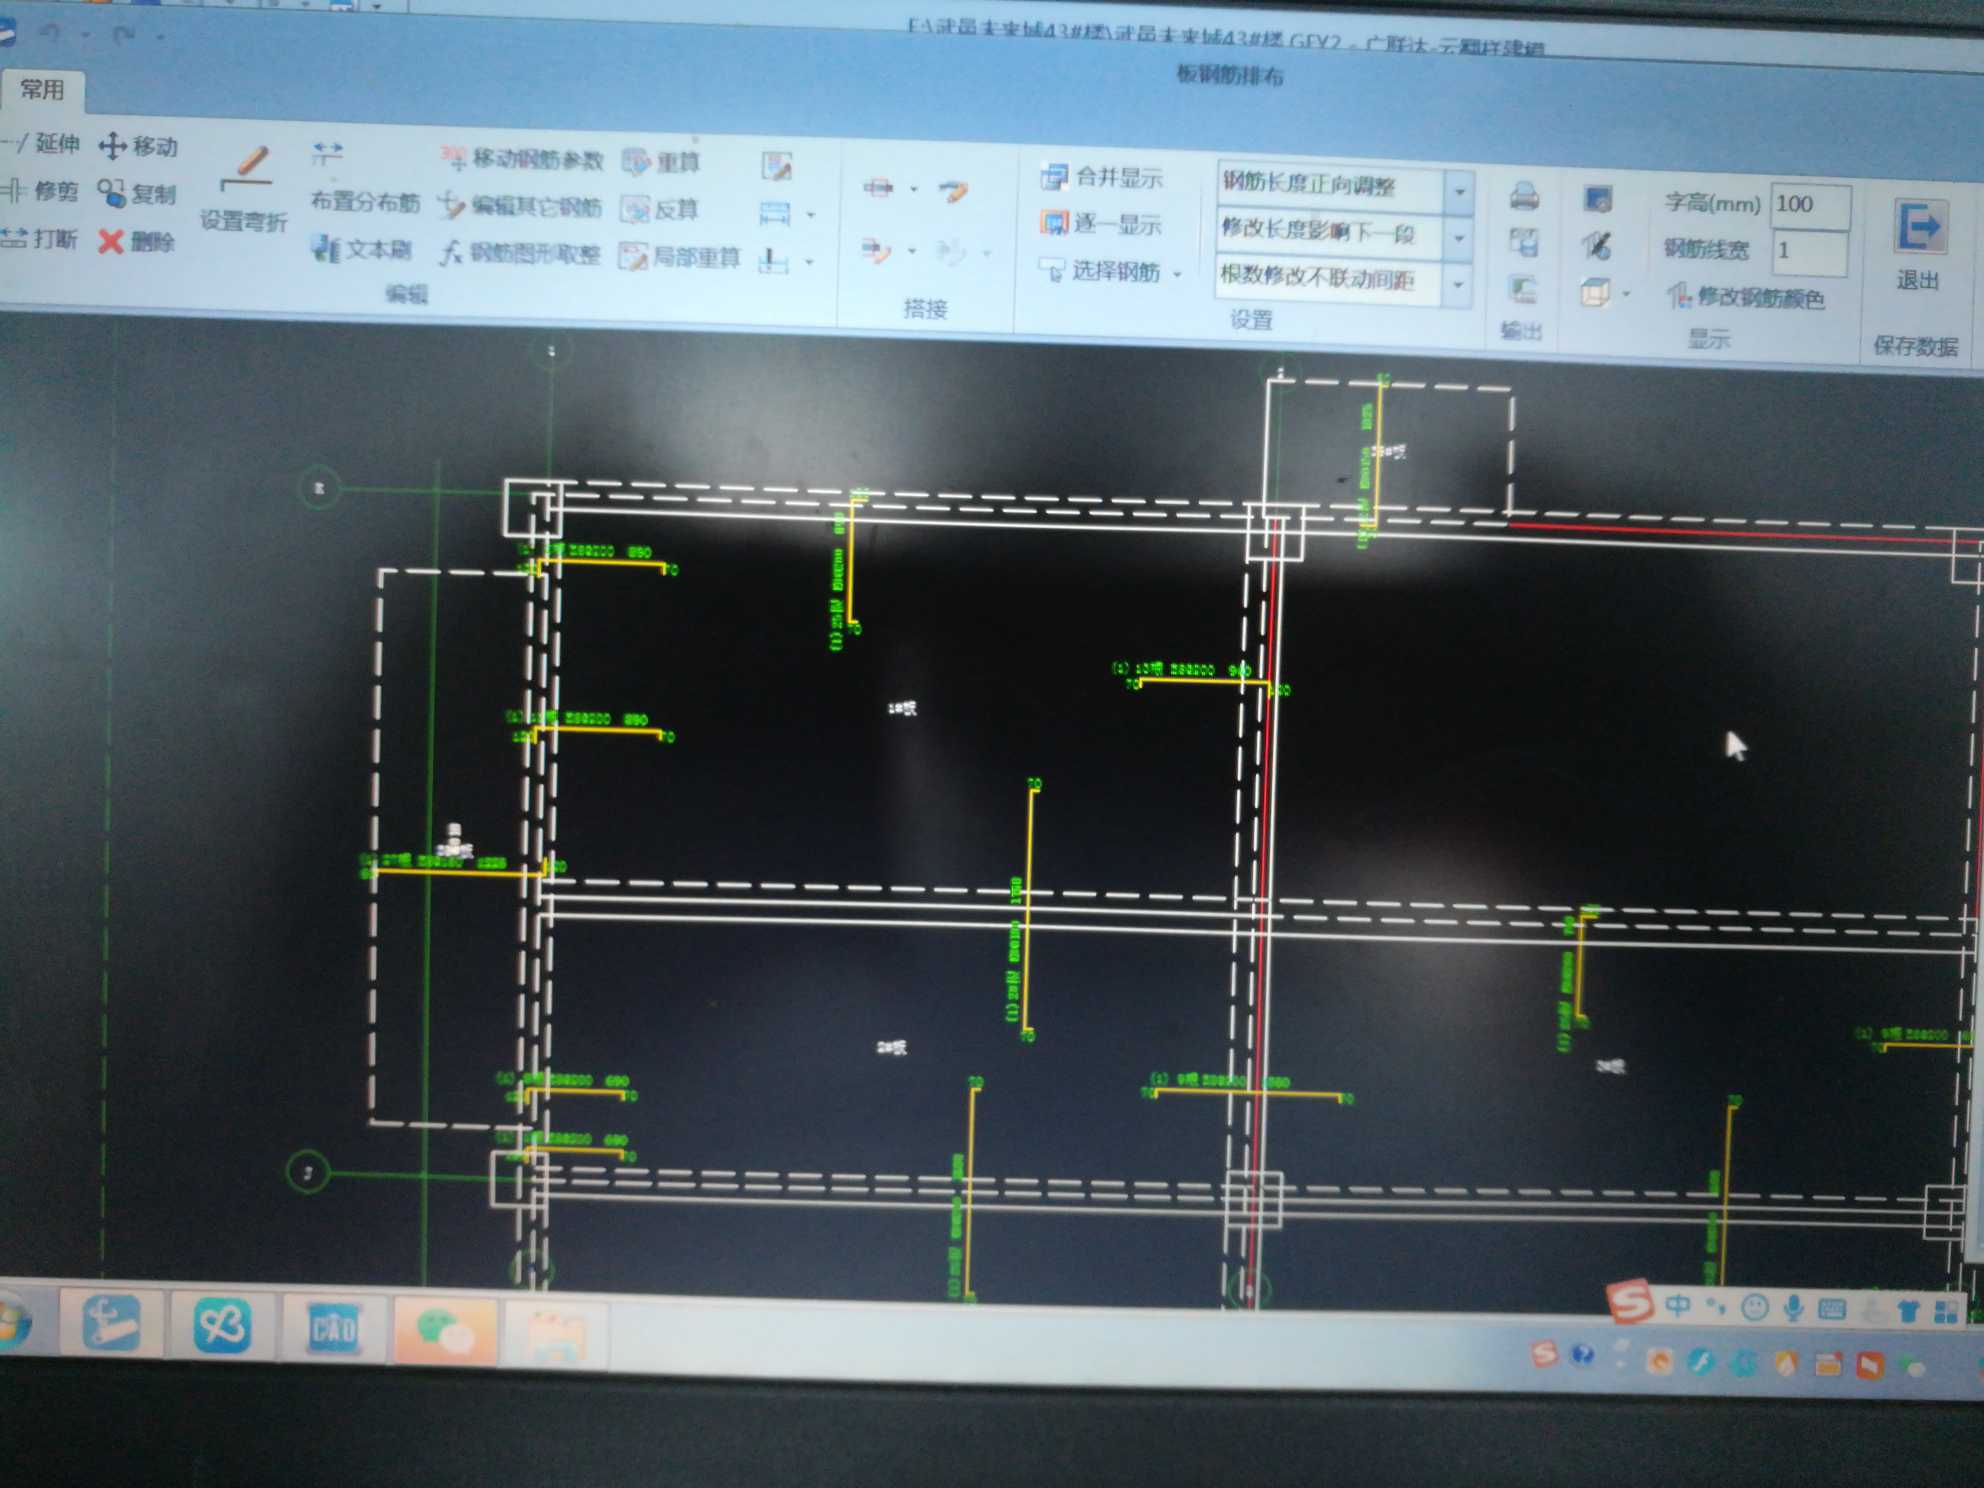1984x1488 pixels.
Task: Click the 1#板 slab label
Action: coord(902,708)
